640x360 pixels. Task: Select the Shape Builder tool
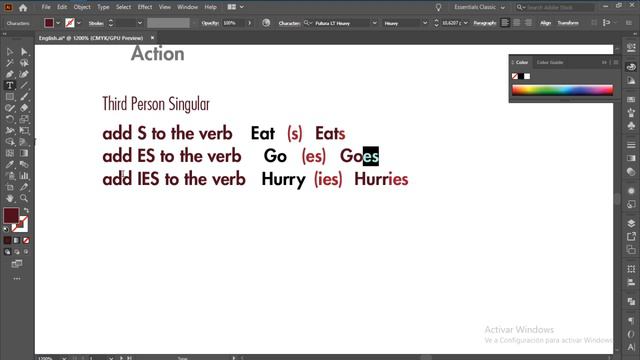click(10, 142)
